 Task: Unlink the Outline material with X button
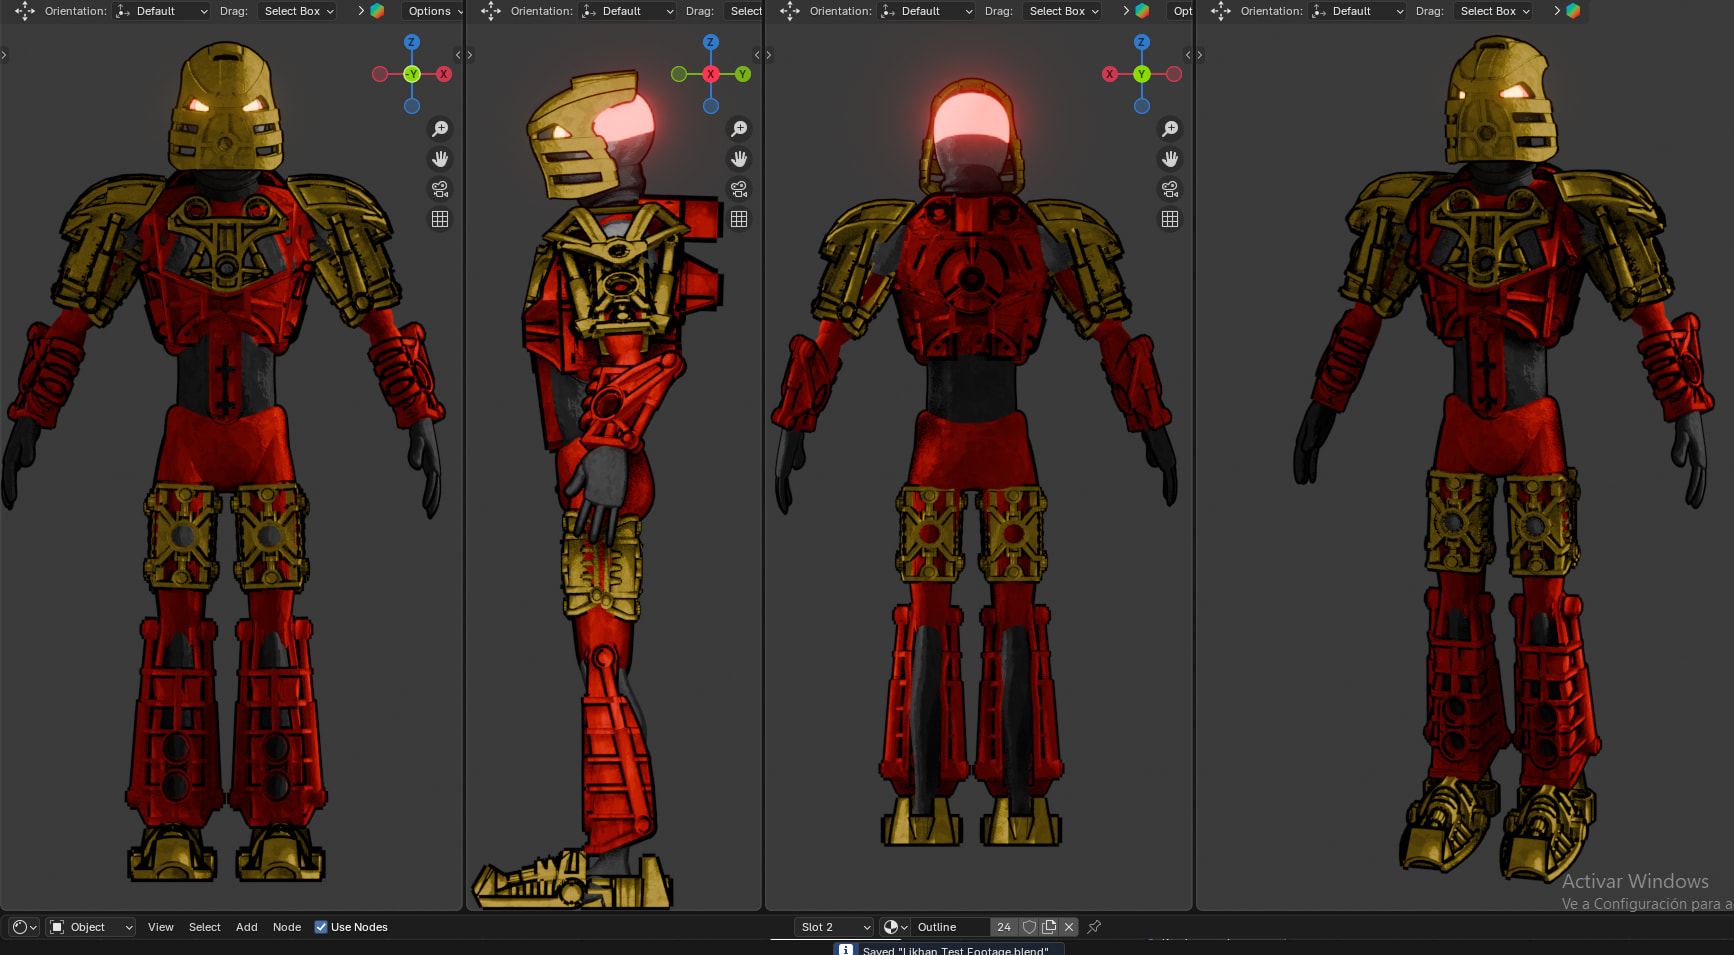tap(1069, 927)
